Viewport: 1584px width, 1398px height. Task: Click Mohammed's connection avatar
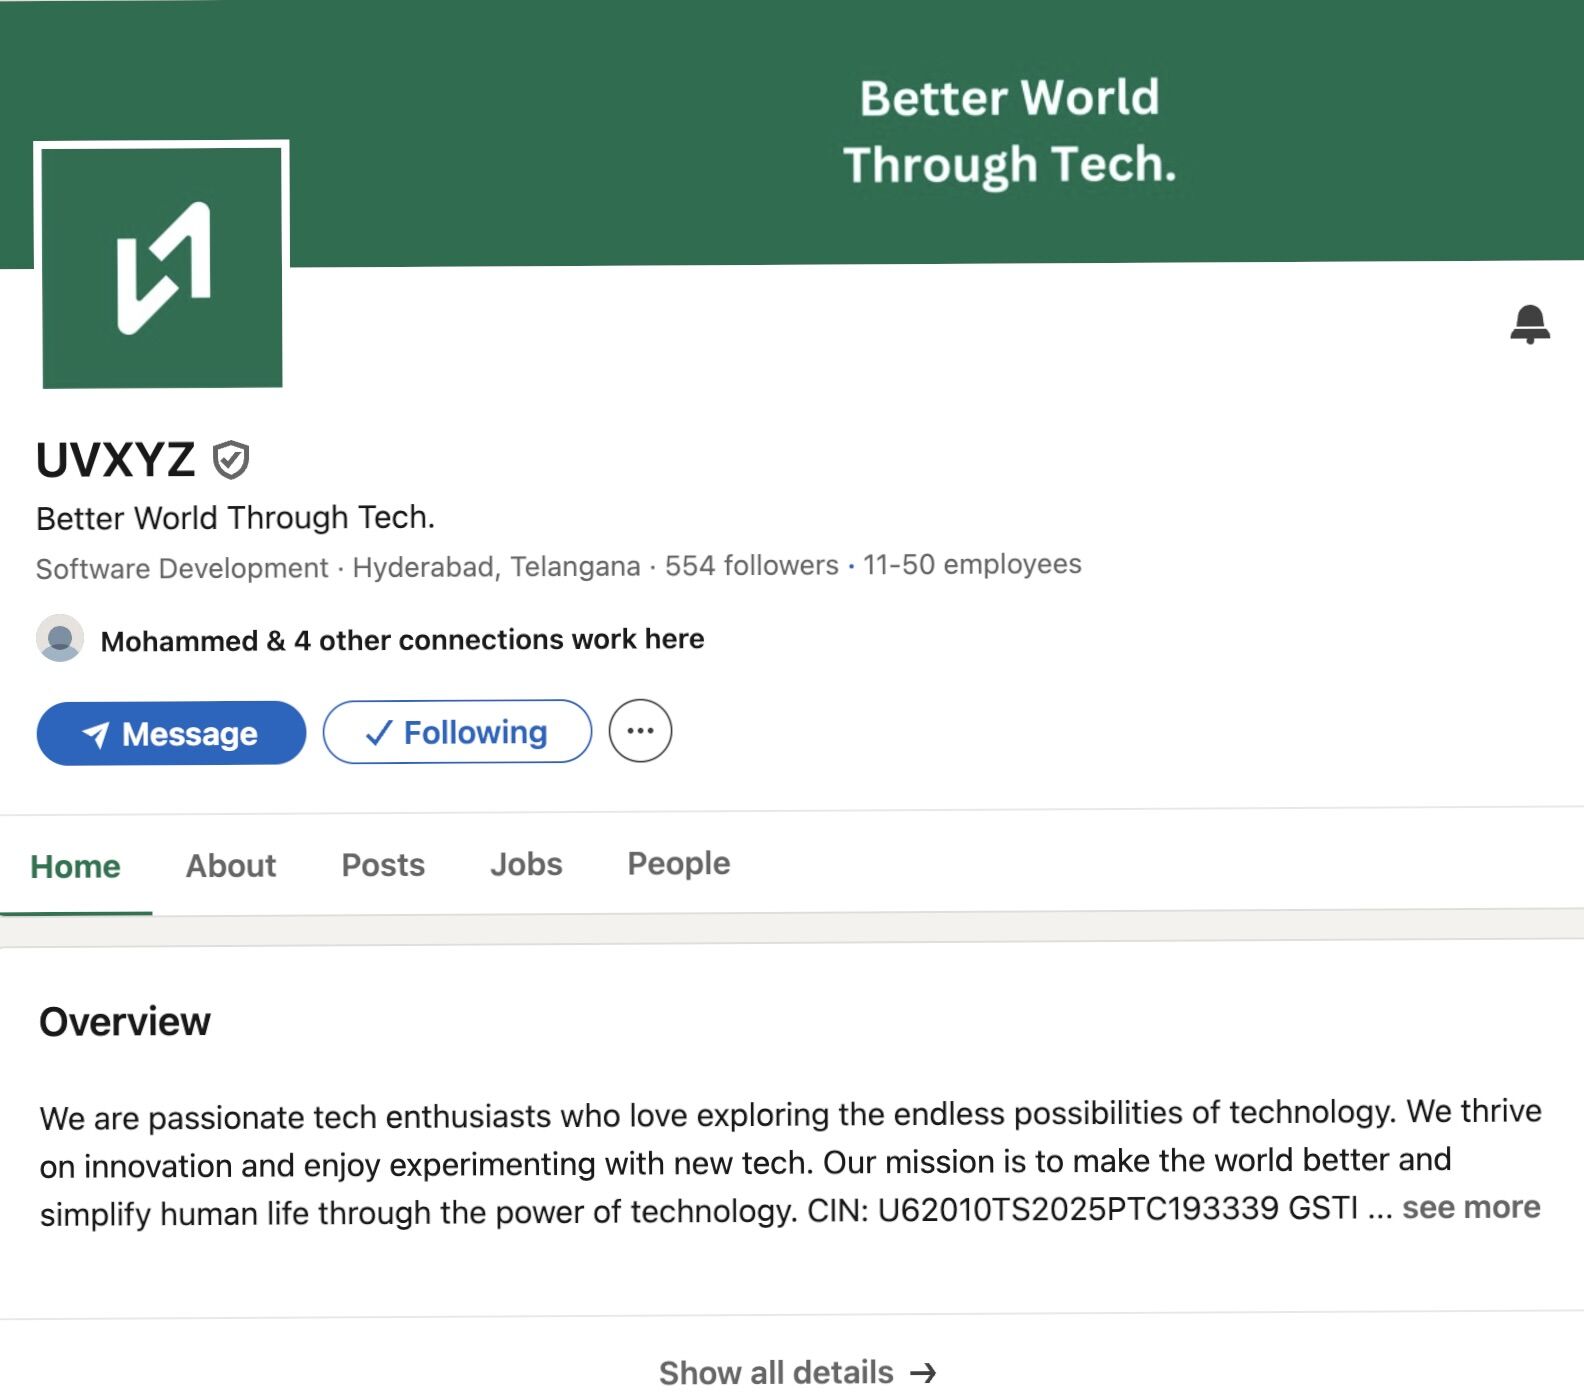coord(60,638)
